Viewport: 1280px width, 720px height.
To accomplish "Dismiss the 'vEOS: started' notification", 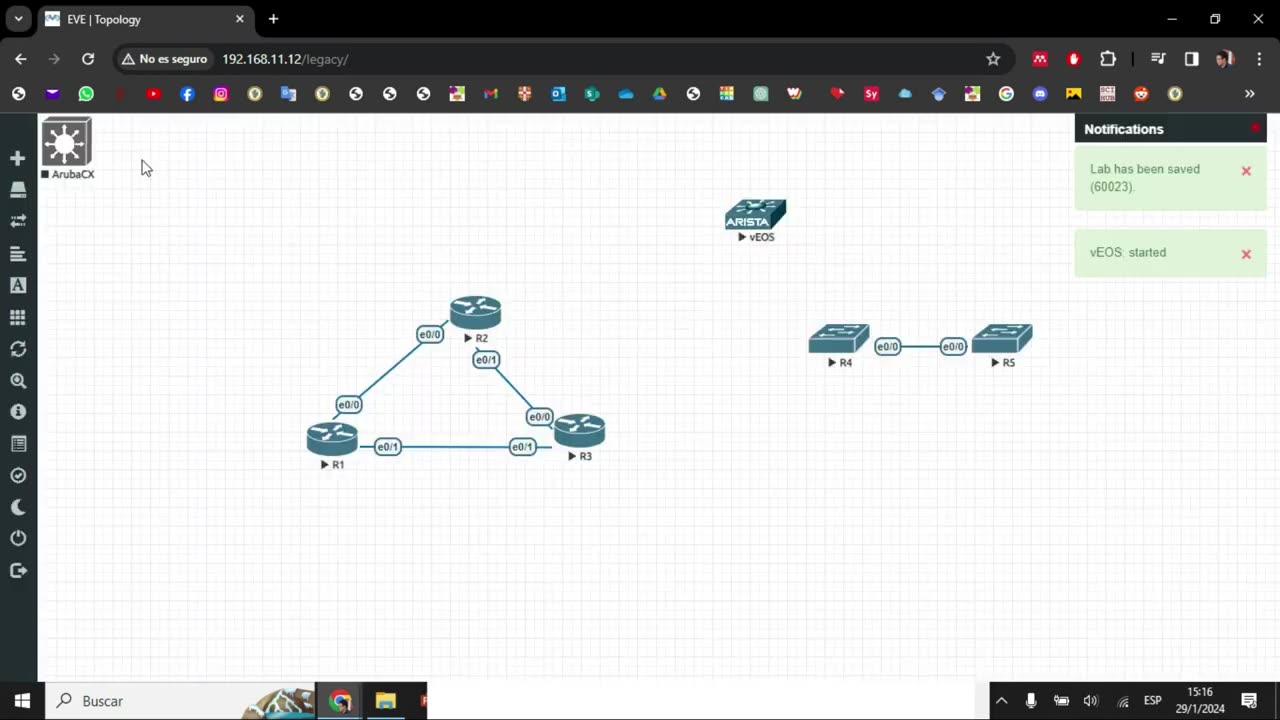I will pyautogui.click(x=1246, y=254).
